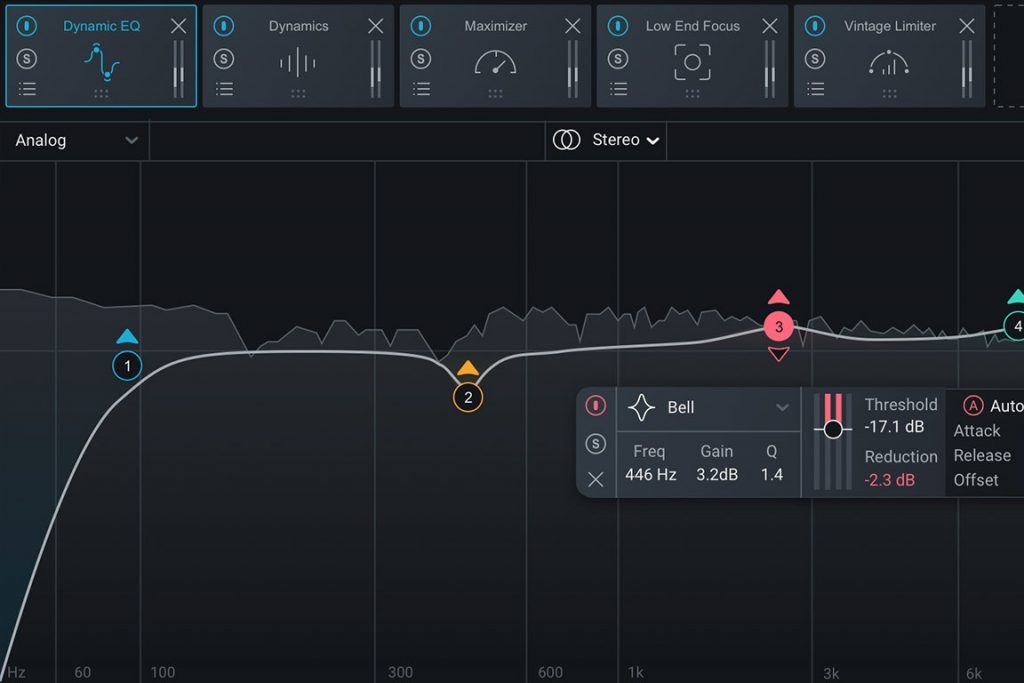Click the Dynamic EQ curve icon
This screenshot has width=1024, height=683.
tap(101, 62)
